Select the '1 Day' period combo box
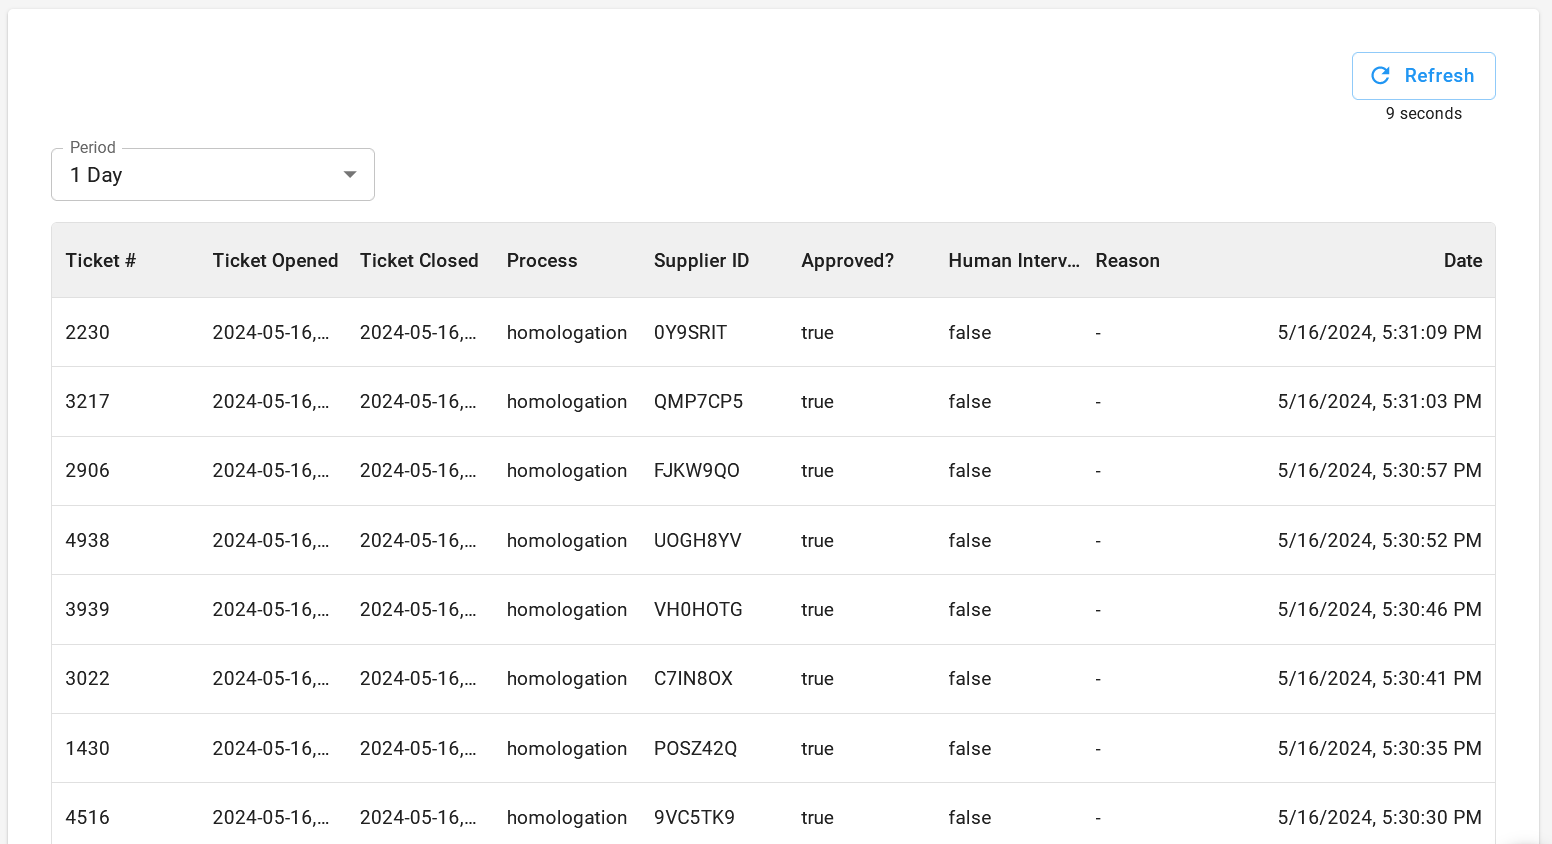This screenshot has width=1552, height=844. 200,175
